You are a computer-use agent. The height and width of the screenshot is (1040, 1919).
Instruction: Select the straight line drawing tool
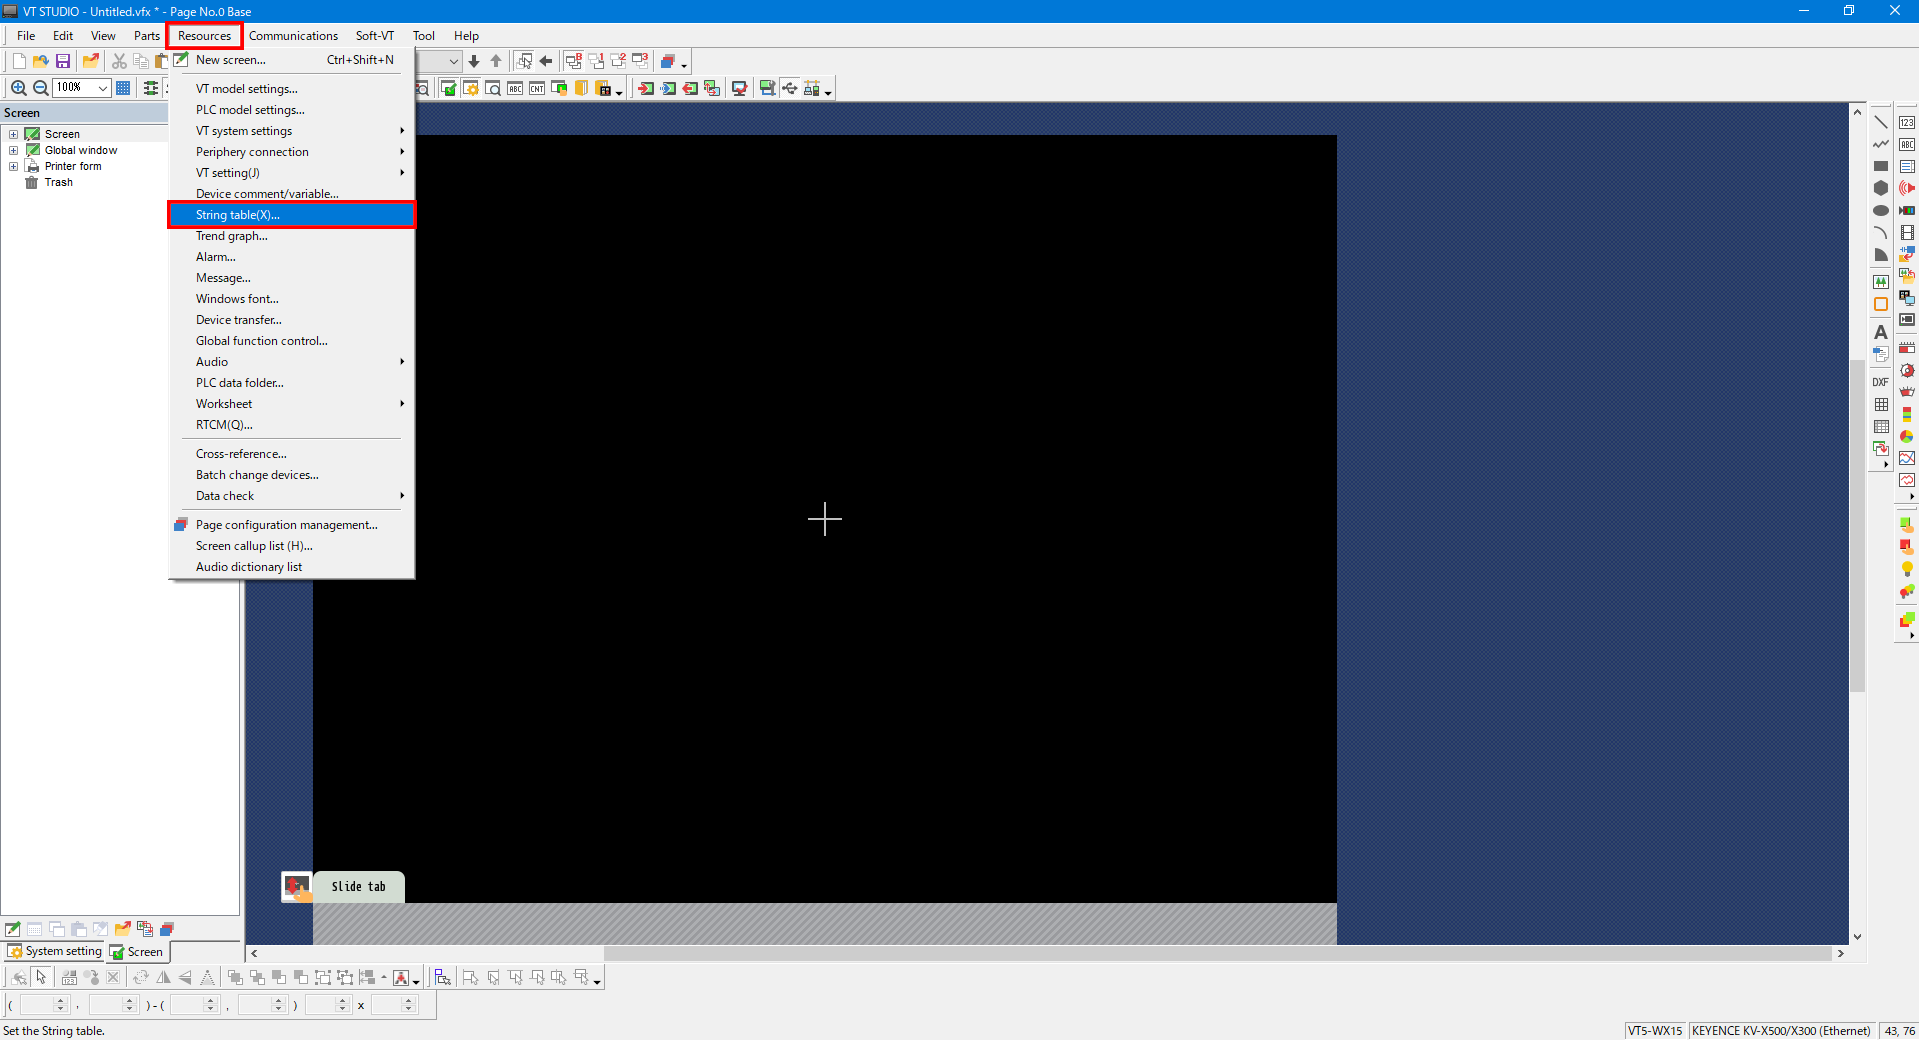point(1880,122)
